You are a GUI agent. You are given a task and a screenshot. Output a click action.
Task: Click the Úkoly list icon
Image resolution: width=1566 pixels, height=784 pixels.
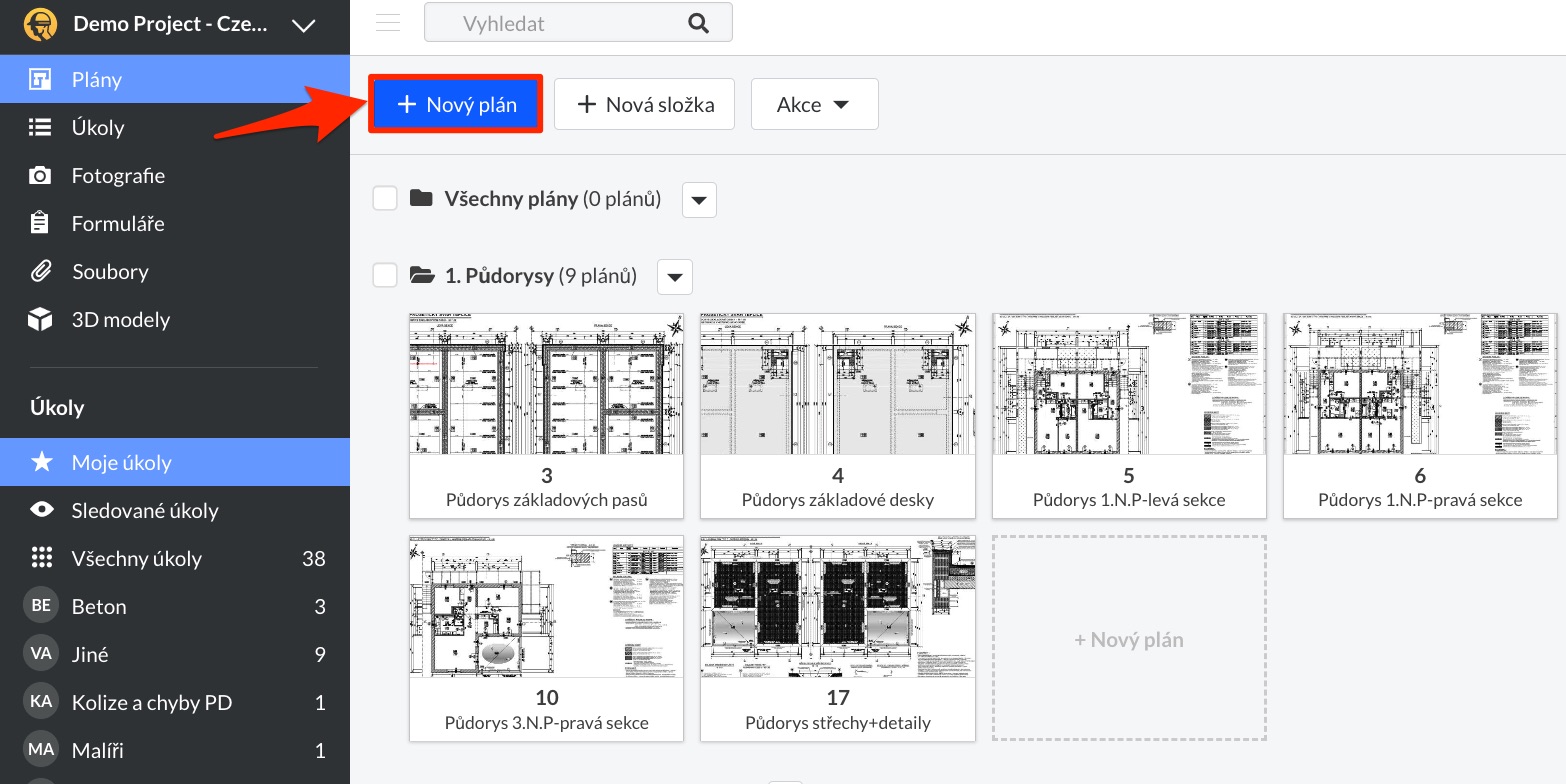tap(40, 127)
